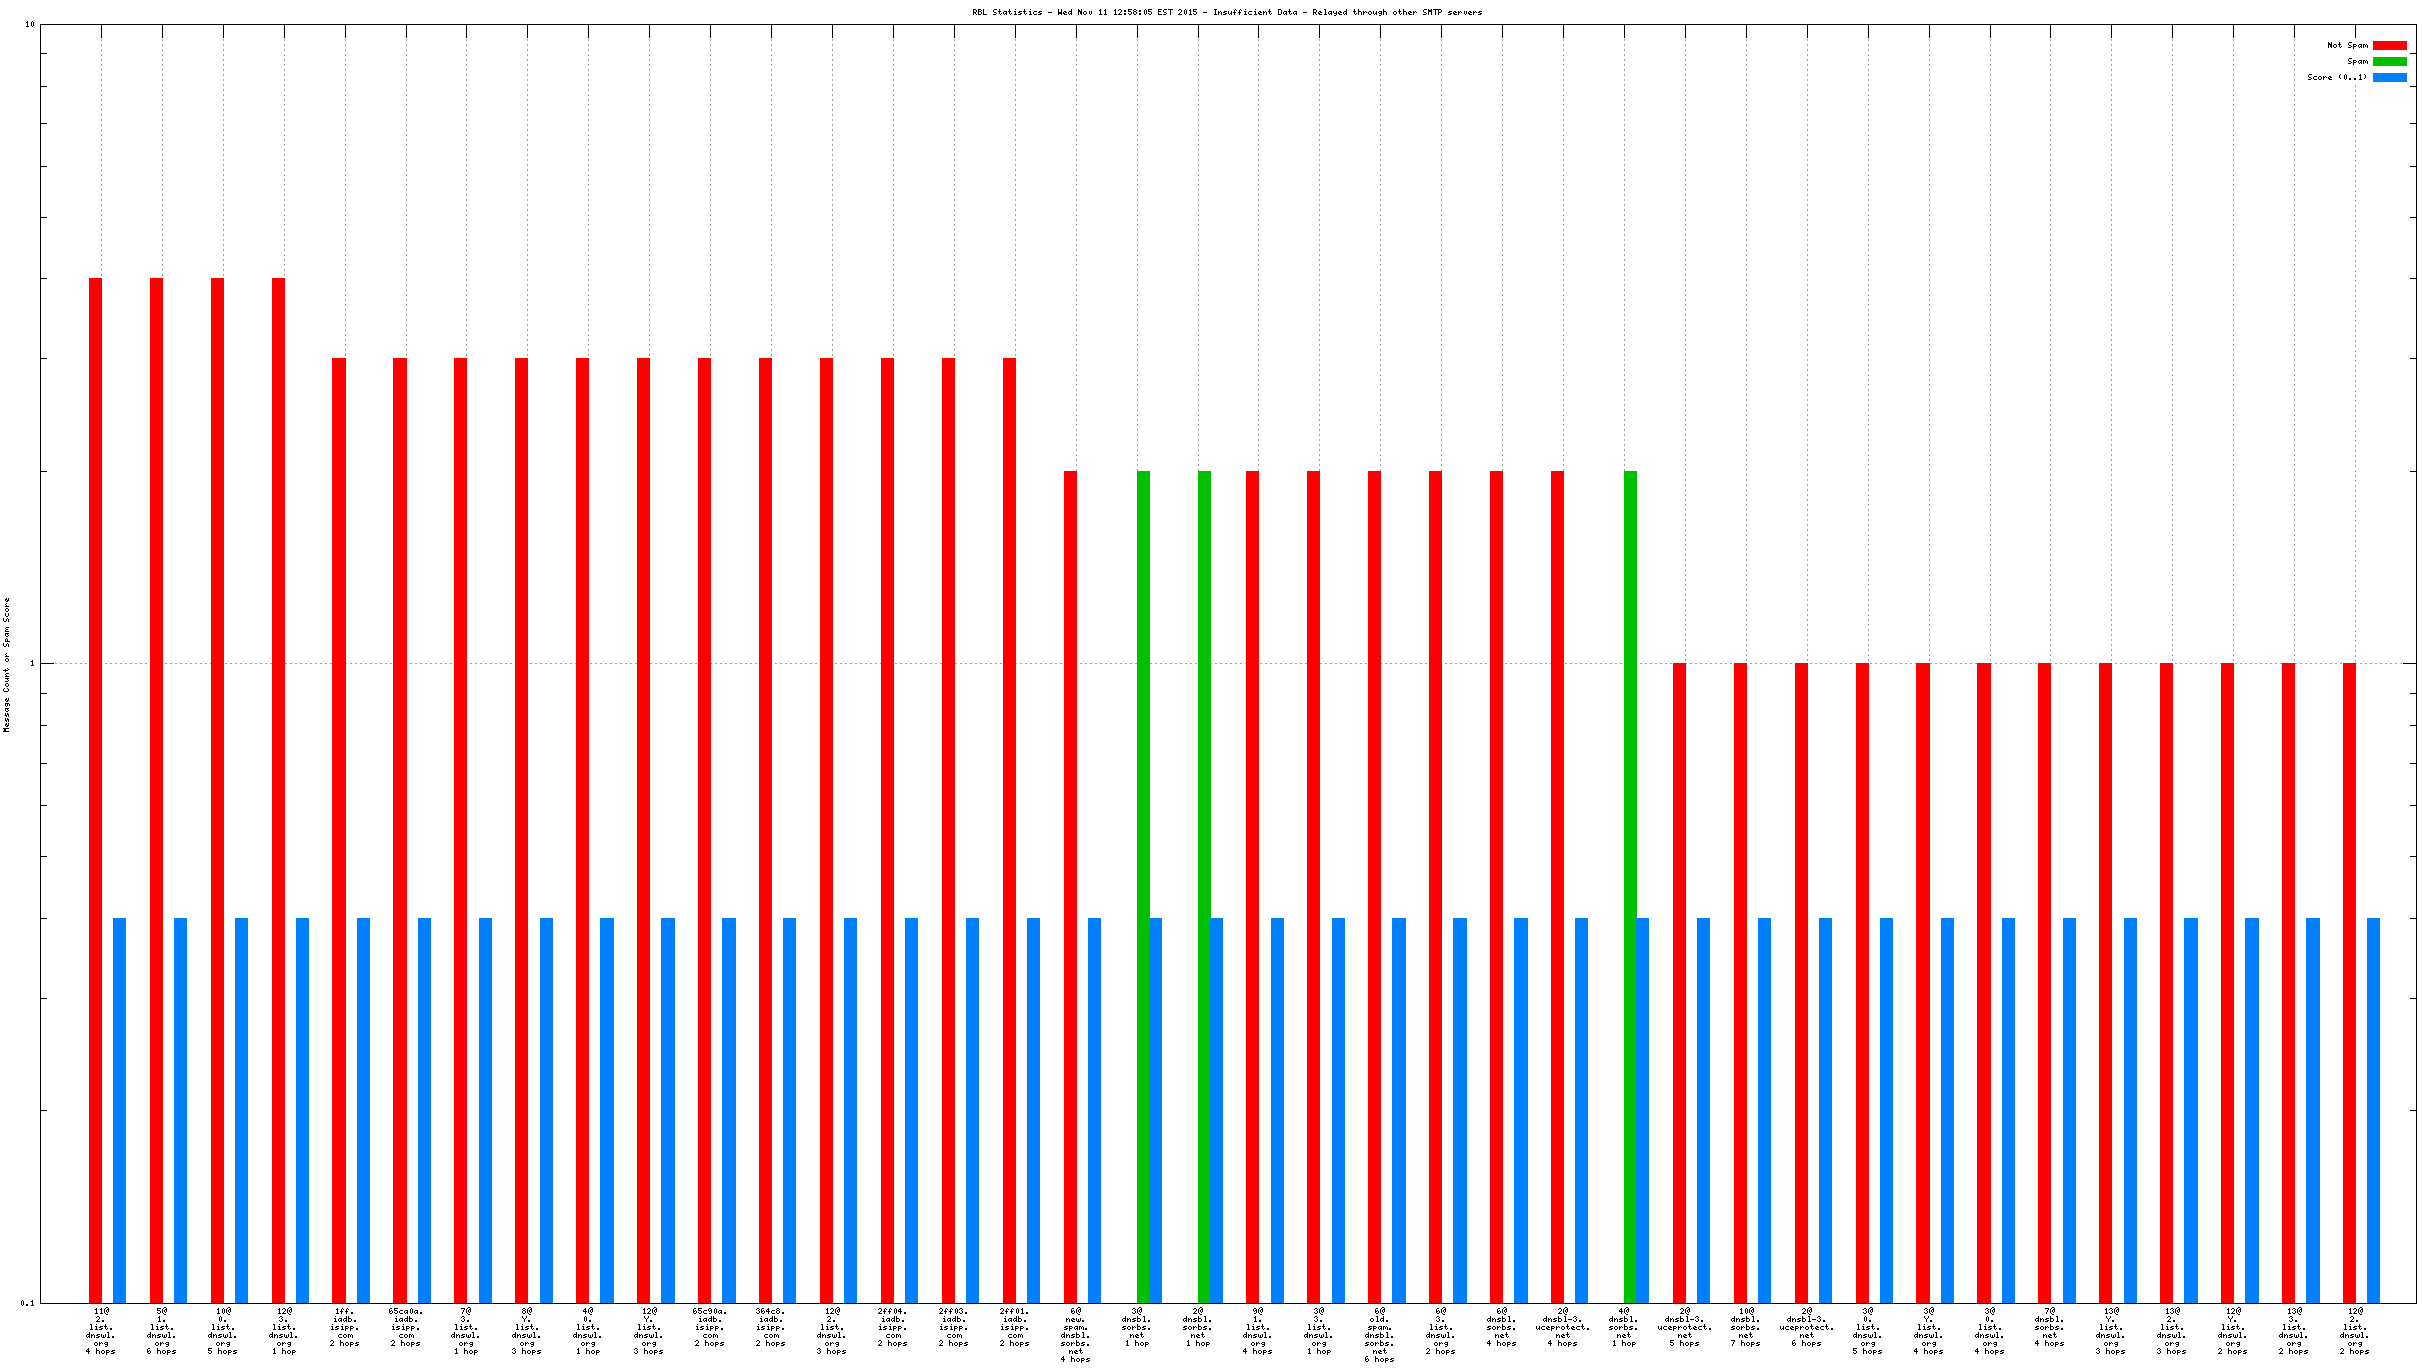The width and height of the screenshot is (2432, 1368).
Task: Click the Message Count or Spam Score axis label
Action: [7, 665]
